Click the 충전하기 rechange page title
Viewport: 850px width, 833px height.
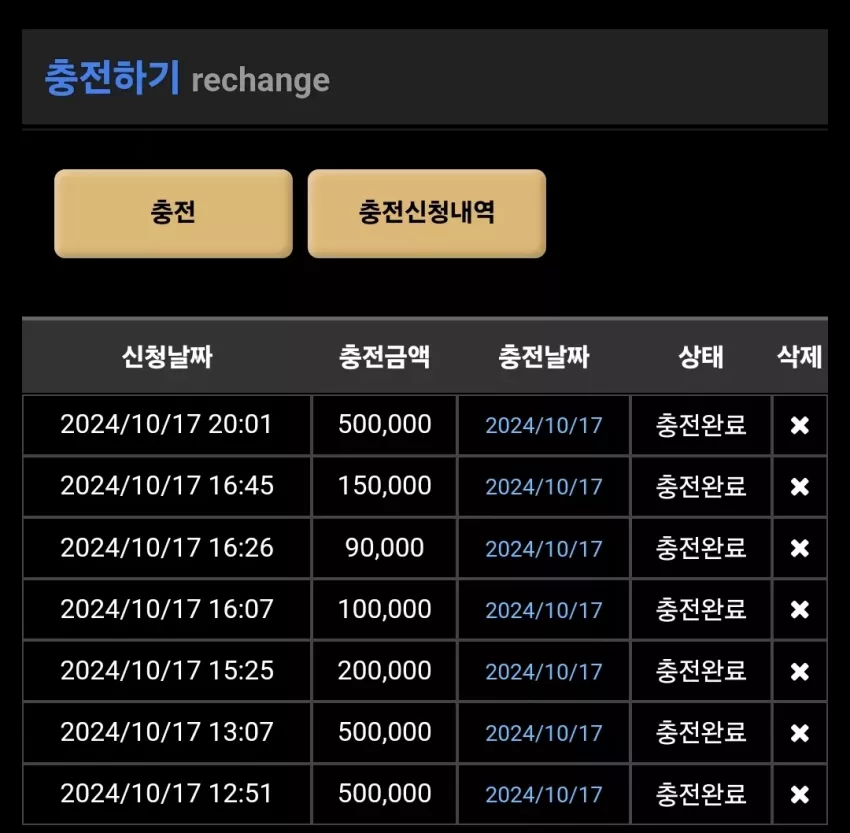[x=187, y=79]
